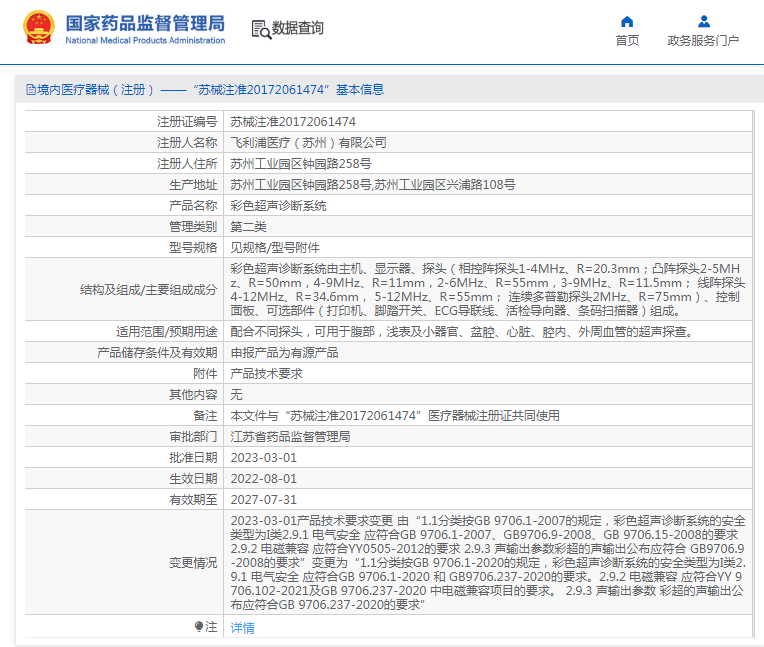
Task: Click the 变更情况 change description paragraph
Action: [x=488, y=563]
